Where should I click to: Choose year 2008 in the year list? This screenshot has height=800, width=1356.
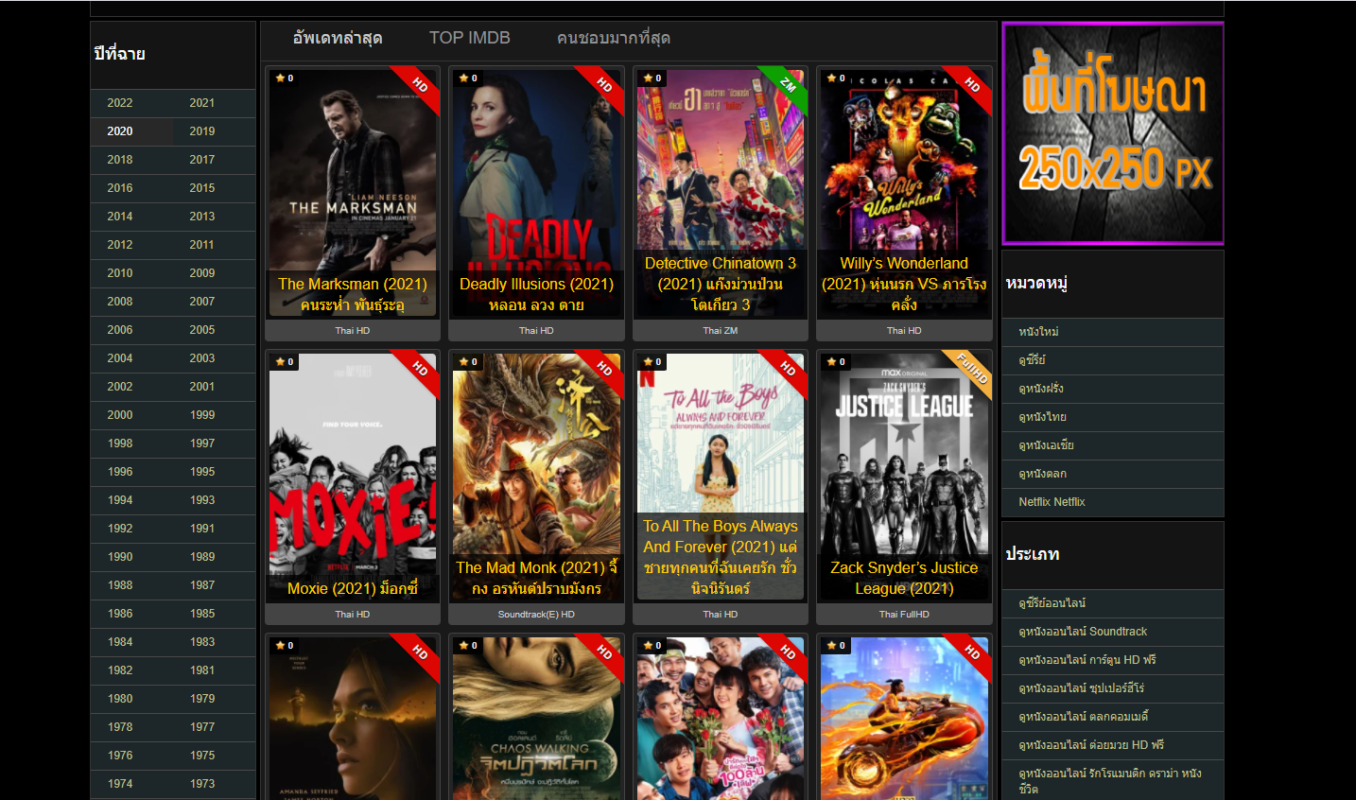(120, 301)
